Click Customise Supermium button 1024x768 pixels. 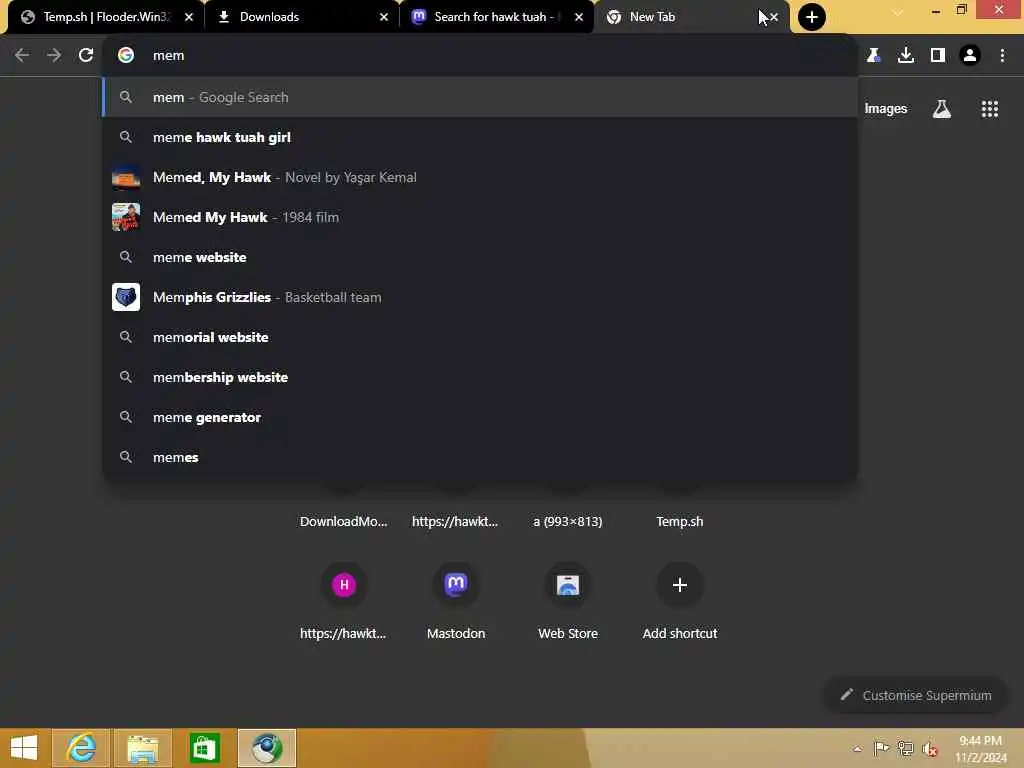(x=916, y=696)
